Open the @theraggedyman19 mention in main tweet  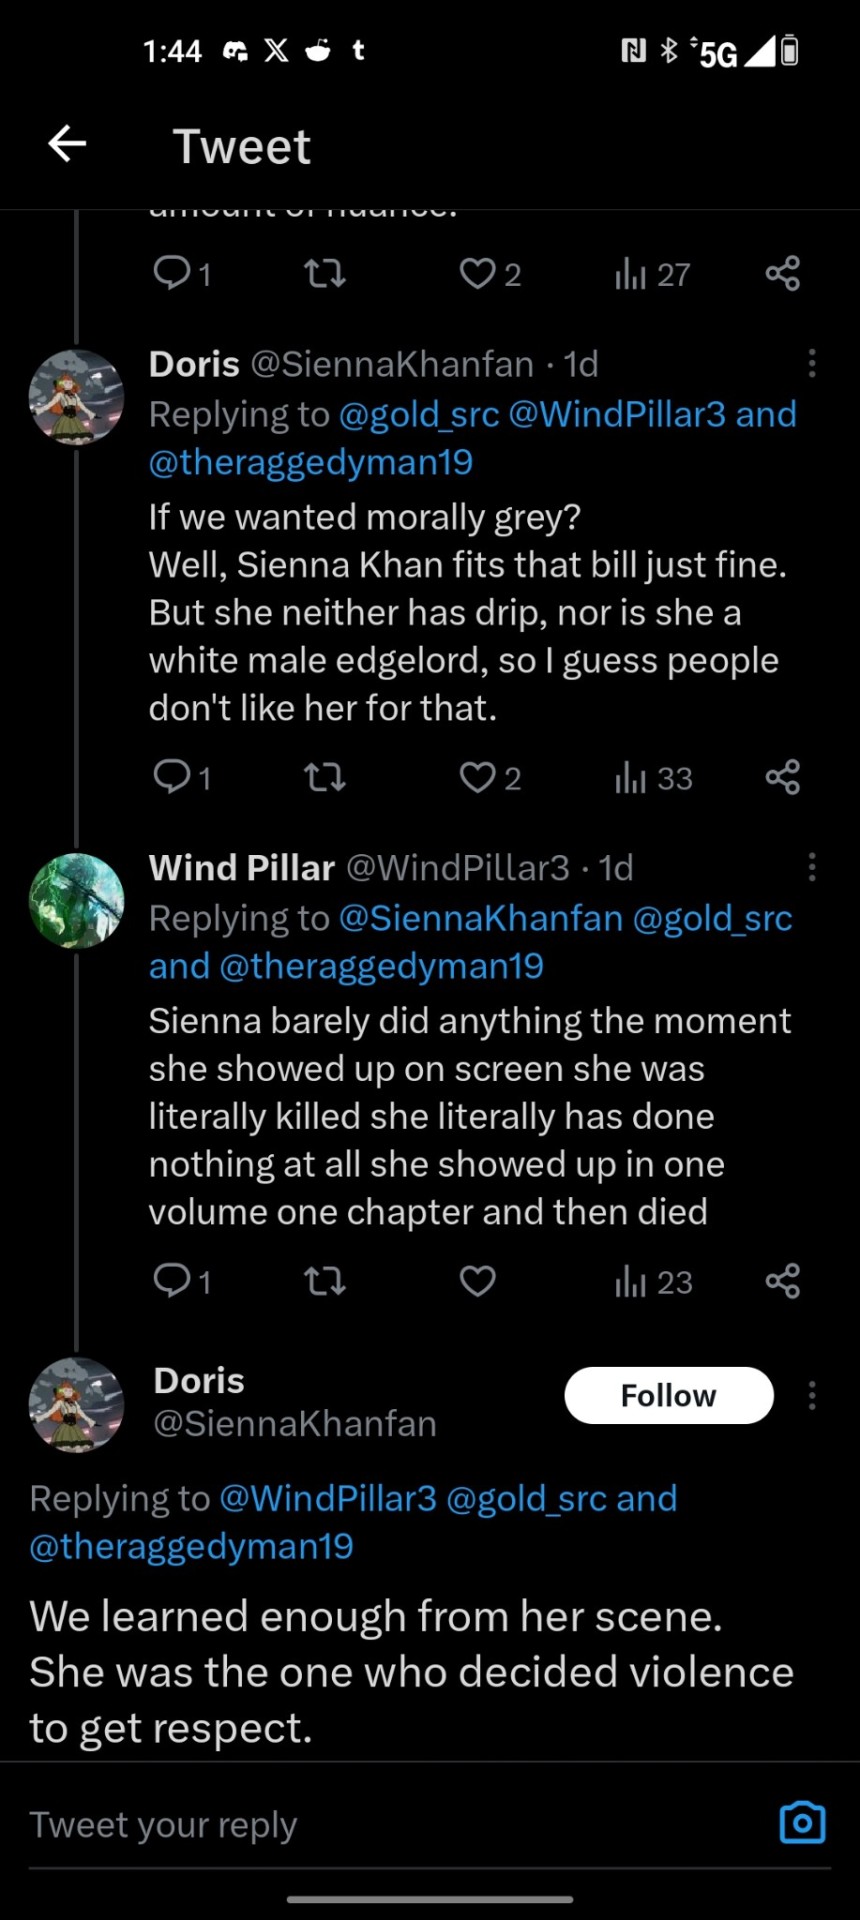(x=192, y=1546)
